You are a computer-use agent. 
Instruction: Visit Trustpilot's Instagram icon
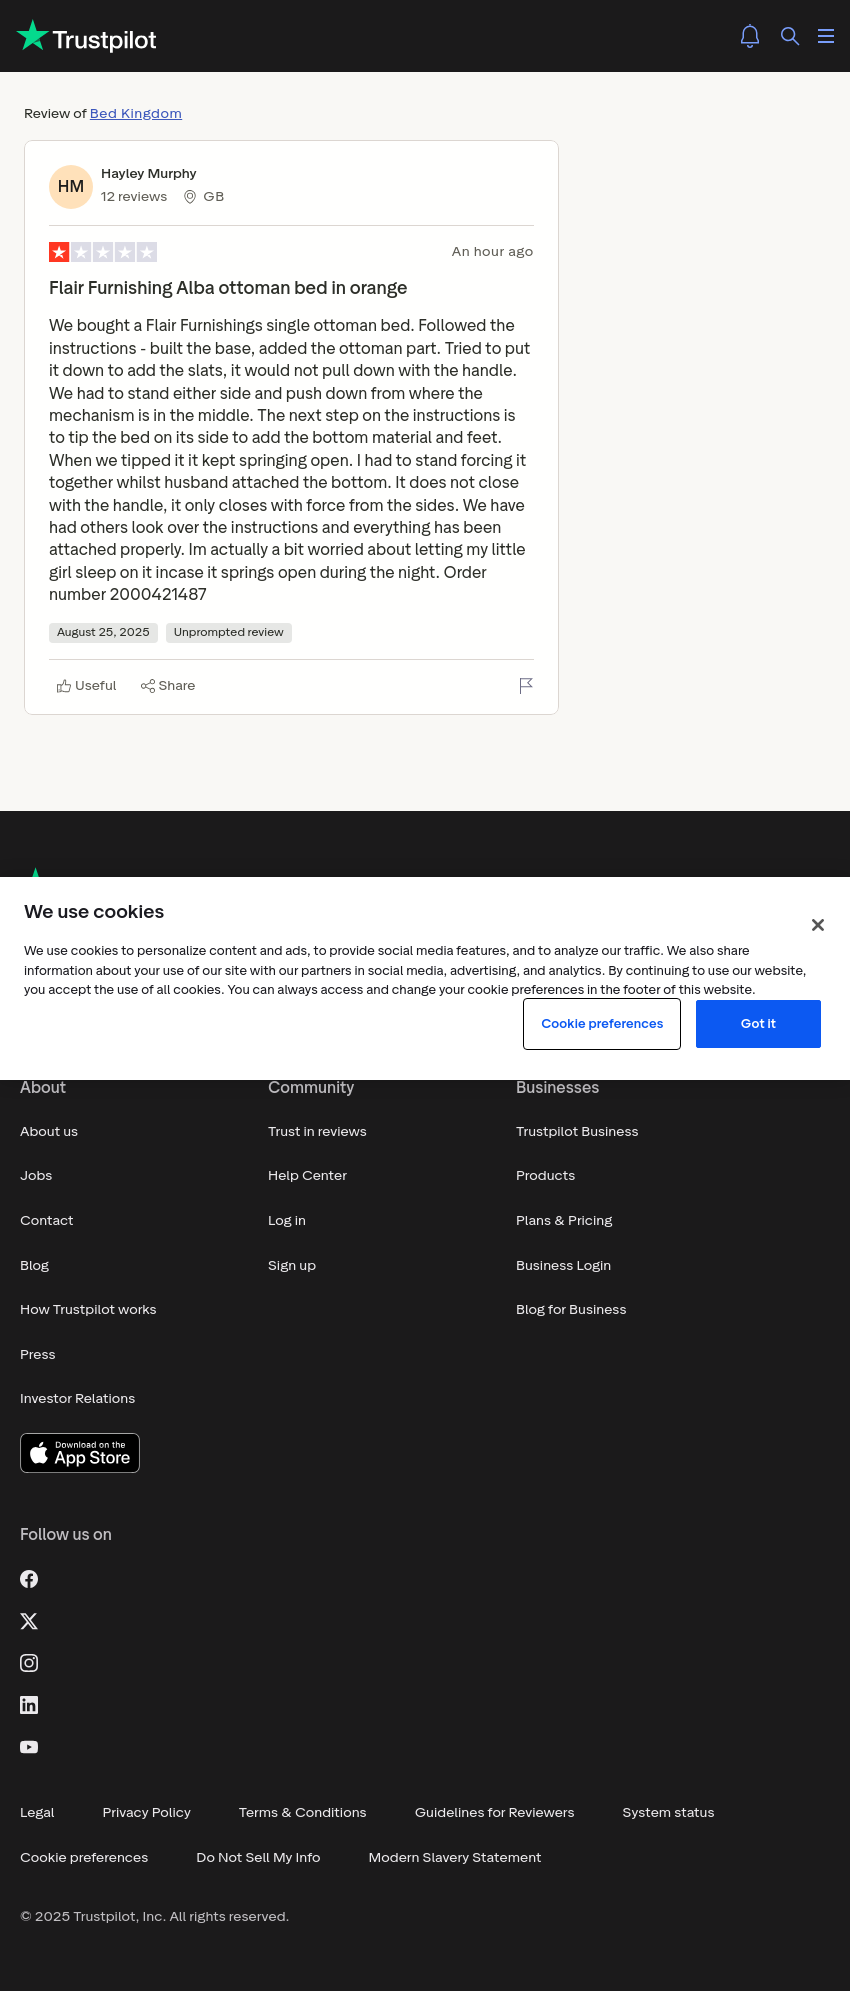(29, 1663)
